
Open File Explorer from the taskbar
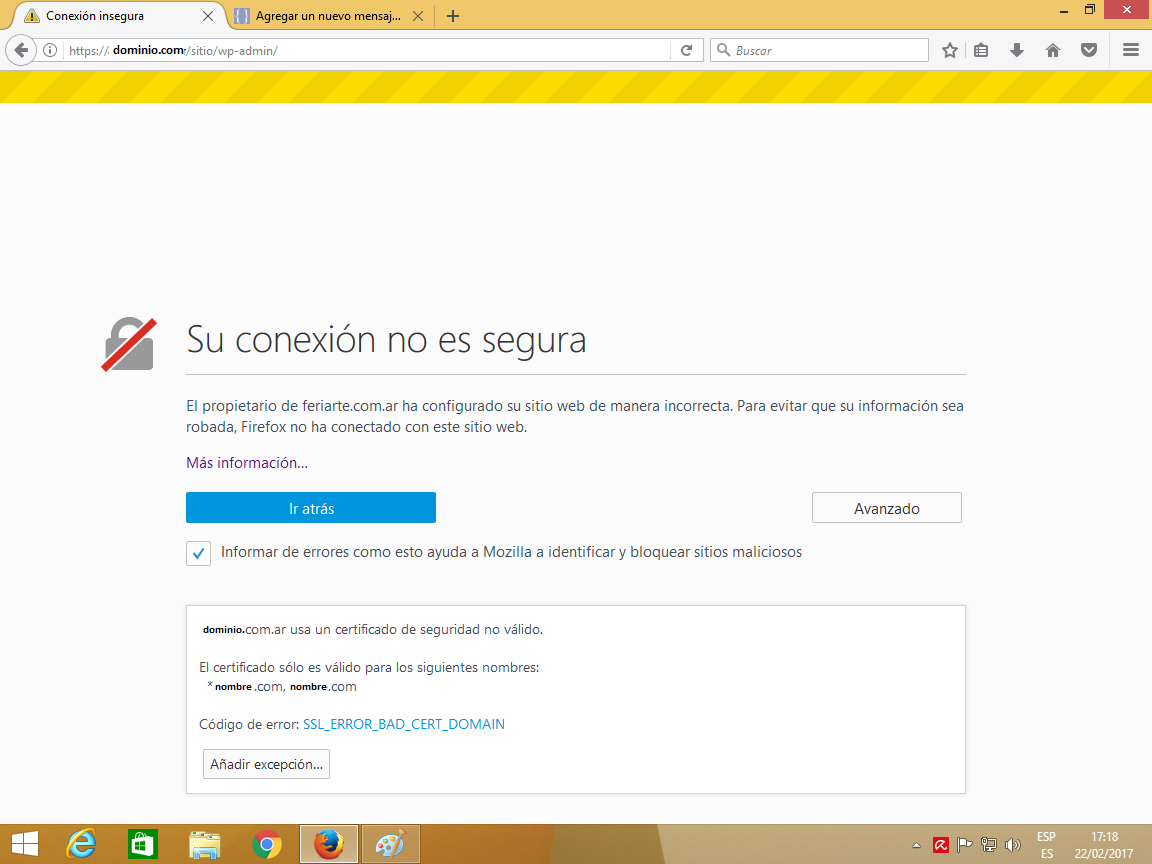[204, 844]
